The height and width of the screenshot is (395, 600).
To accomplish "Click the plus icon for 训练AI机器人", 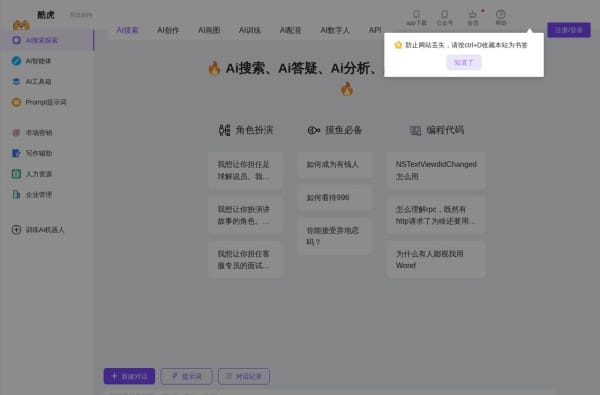I will pyautogui.click(x=16, y=230).
